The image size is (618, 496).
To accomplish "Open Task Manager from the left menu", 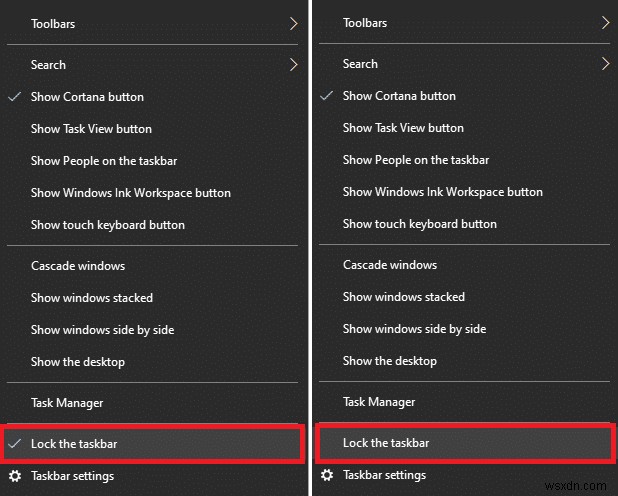I will coord(67,403).
